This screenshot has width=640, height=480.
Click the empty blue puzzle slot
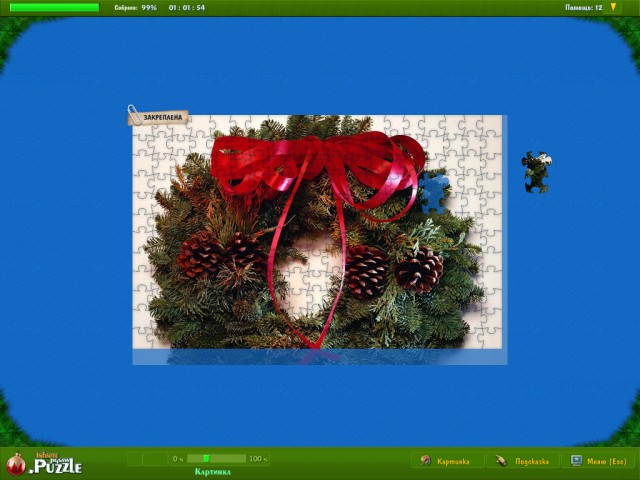(434, 193)
